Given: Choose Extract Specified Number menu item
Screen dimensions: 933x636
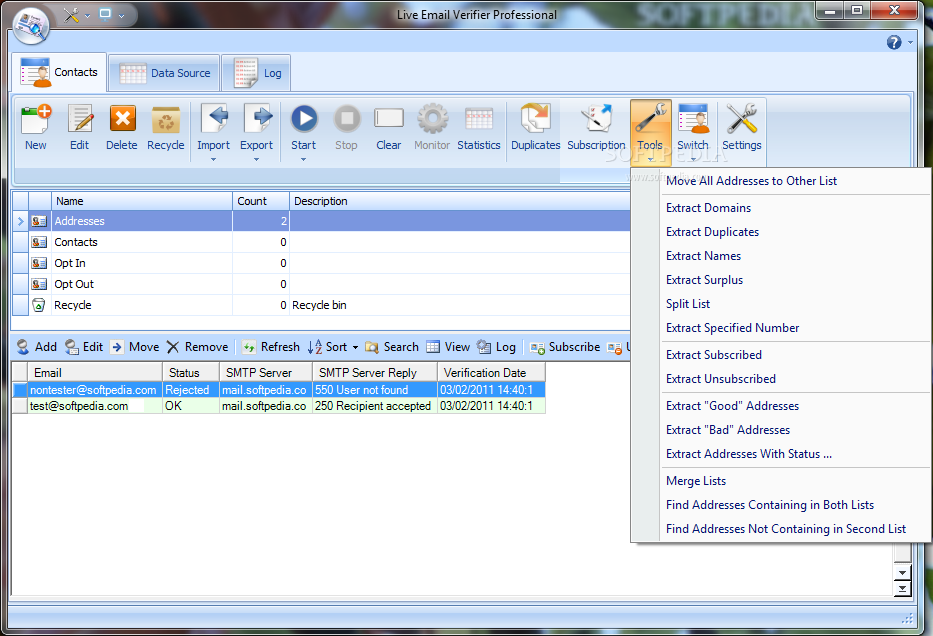Looking at the screenshot, I should click(x=732, y=328).
